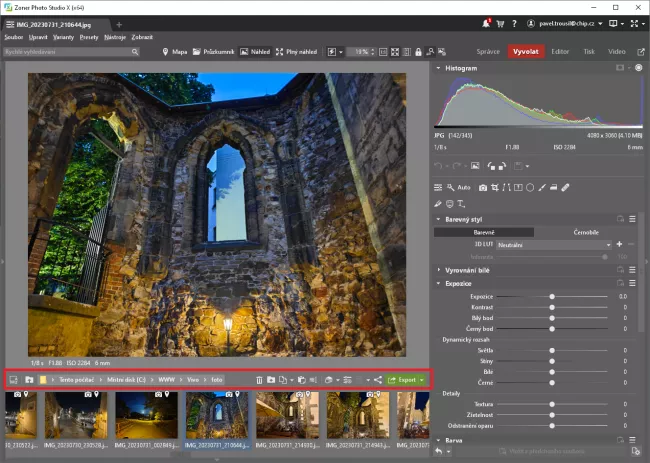Click the trash delete icon in path bar

[x=260, y=380]
